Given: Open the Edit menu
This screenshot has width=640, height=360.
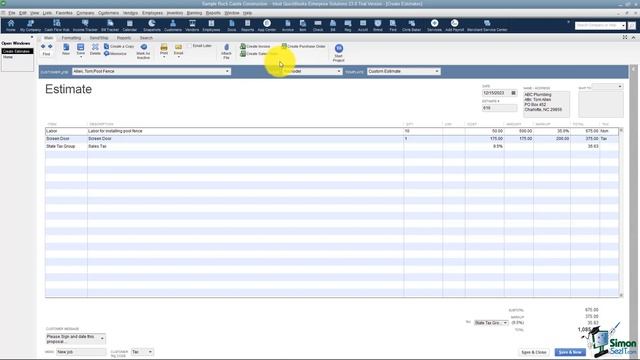Looking at the screenshot, I should point(22,13).
